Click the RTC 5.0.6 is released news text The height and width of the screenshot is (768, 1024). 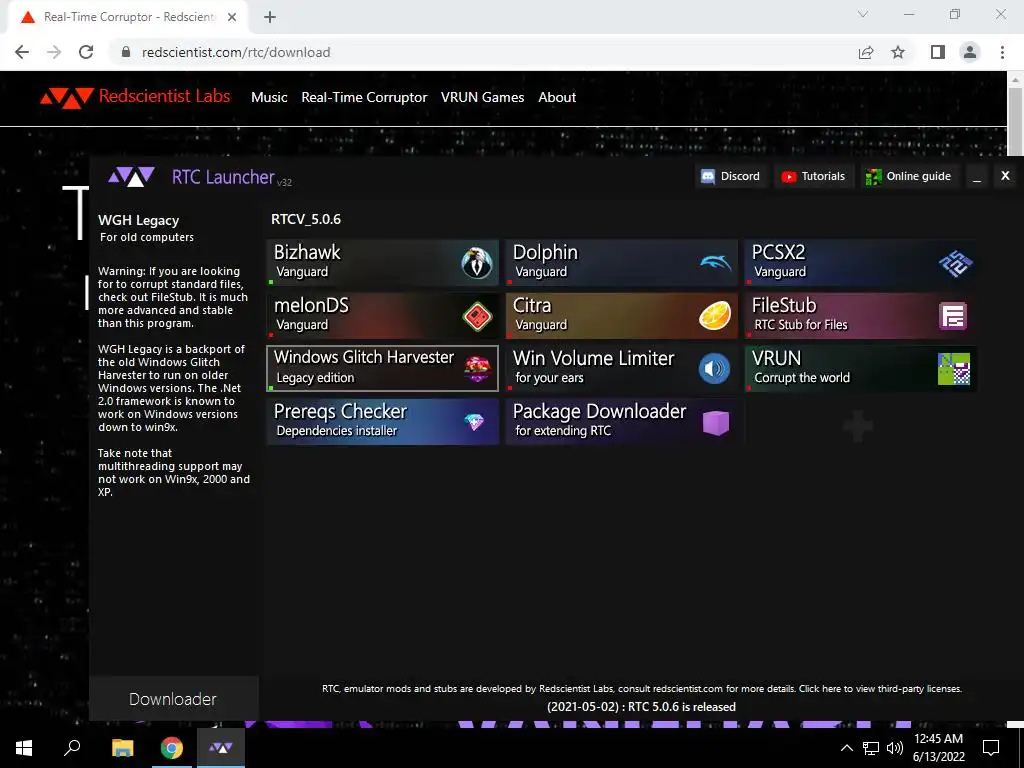[641, 707]
